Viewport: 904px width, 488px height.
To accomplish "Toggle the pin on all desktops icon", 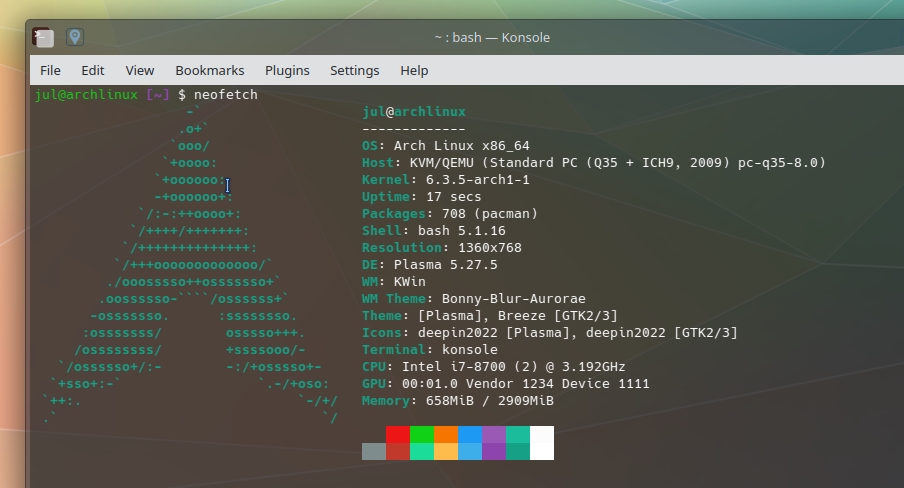I will [x=75, y=38].
